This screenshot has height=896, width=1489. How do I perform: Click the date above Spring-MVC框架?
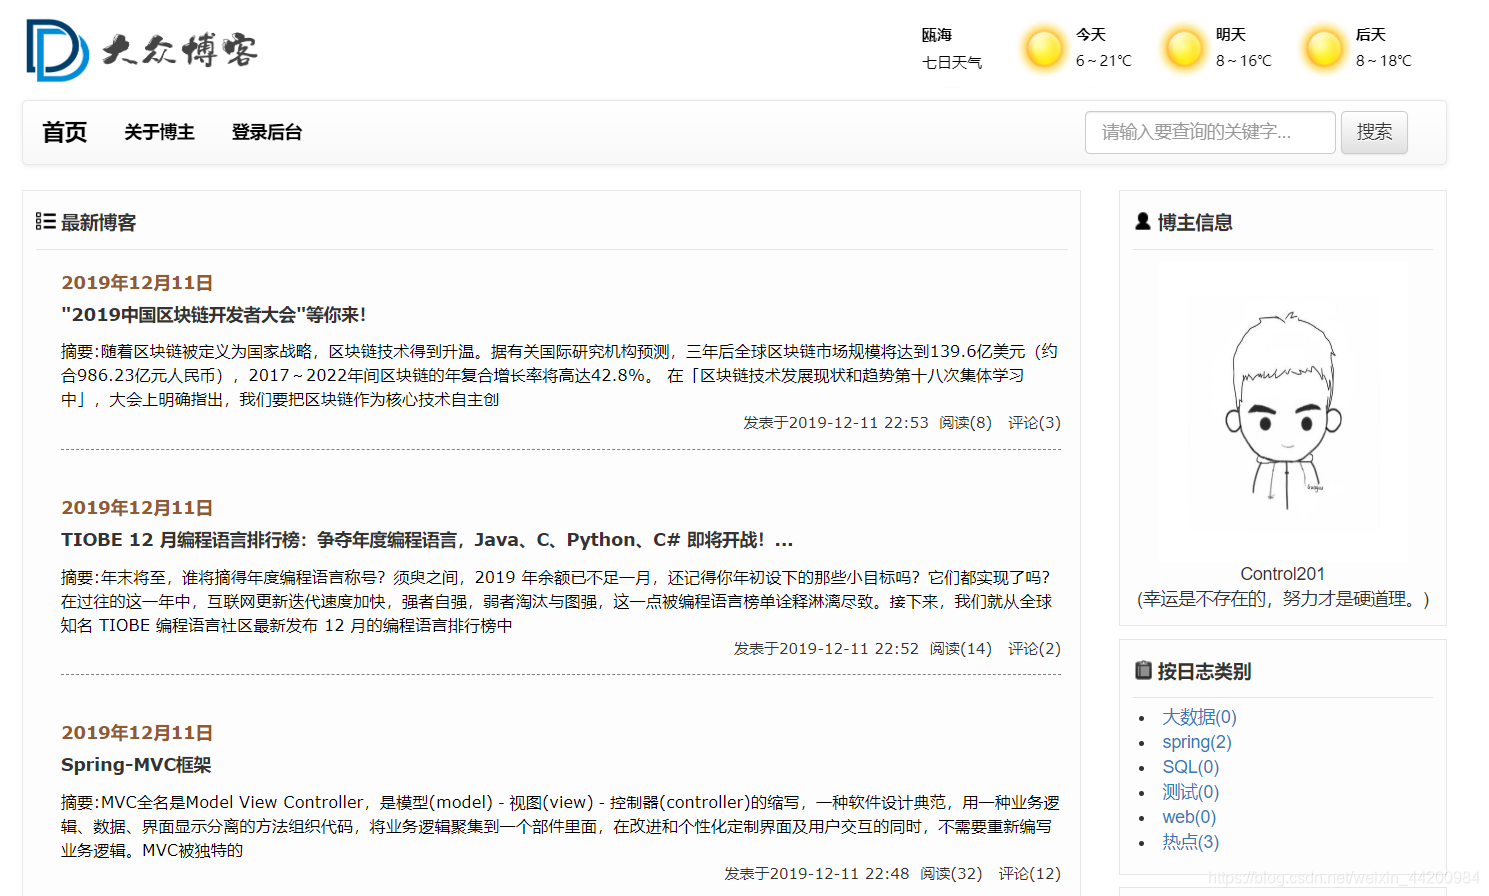[137, 733]
